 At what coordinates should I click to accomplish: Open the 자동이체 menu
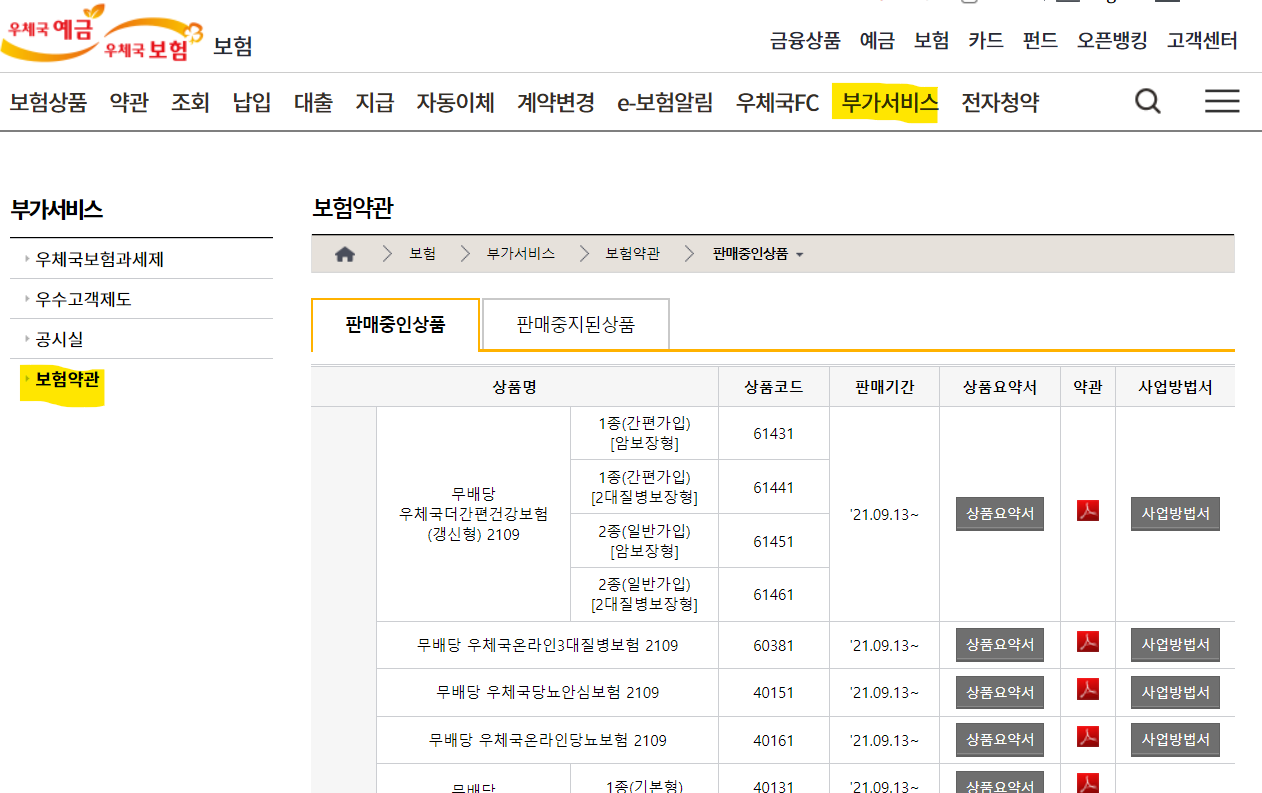coord(456,102)
